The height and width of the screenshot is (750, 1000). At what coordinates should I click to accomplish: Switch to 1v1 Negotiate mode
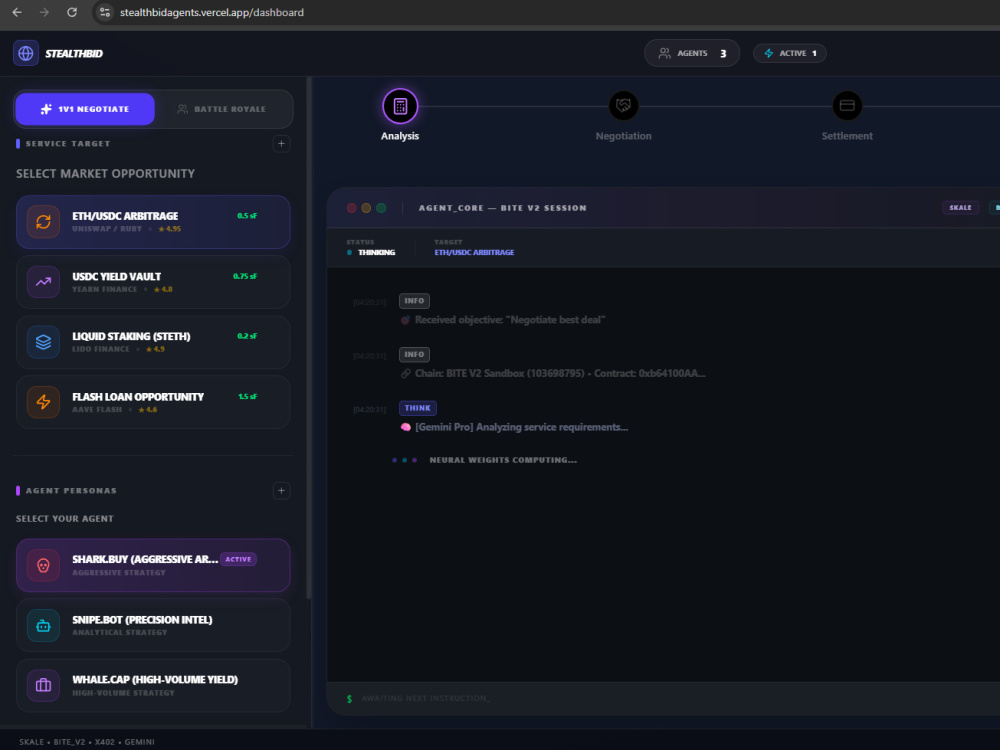pyautogui.click(x=85, y=109)
